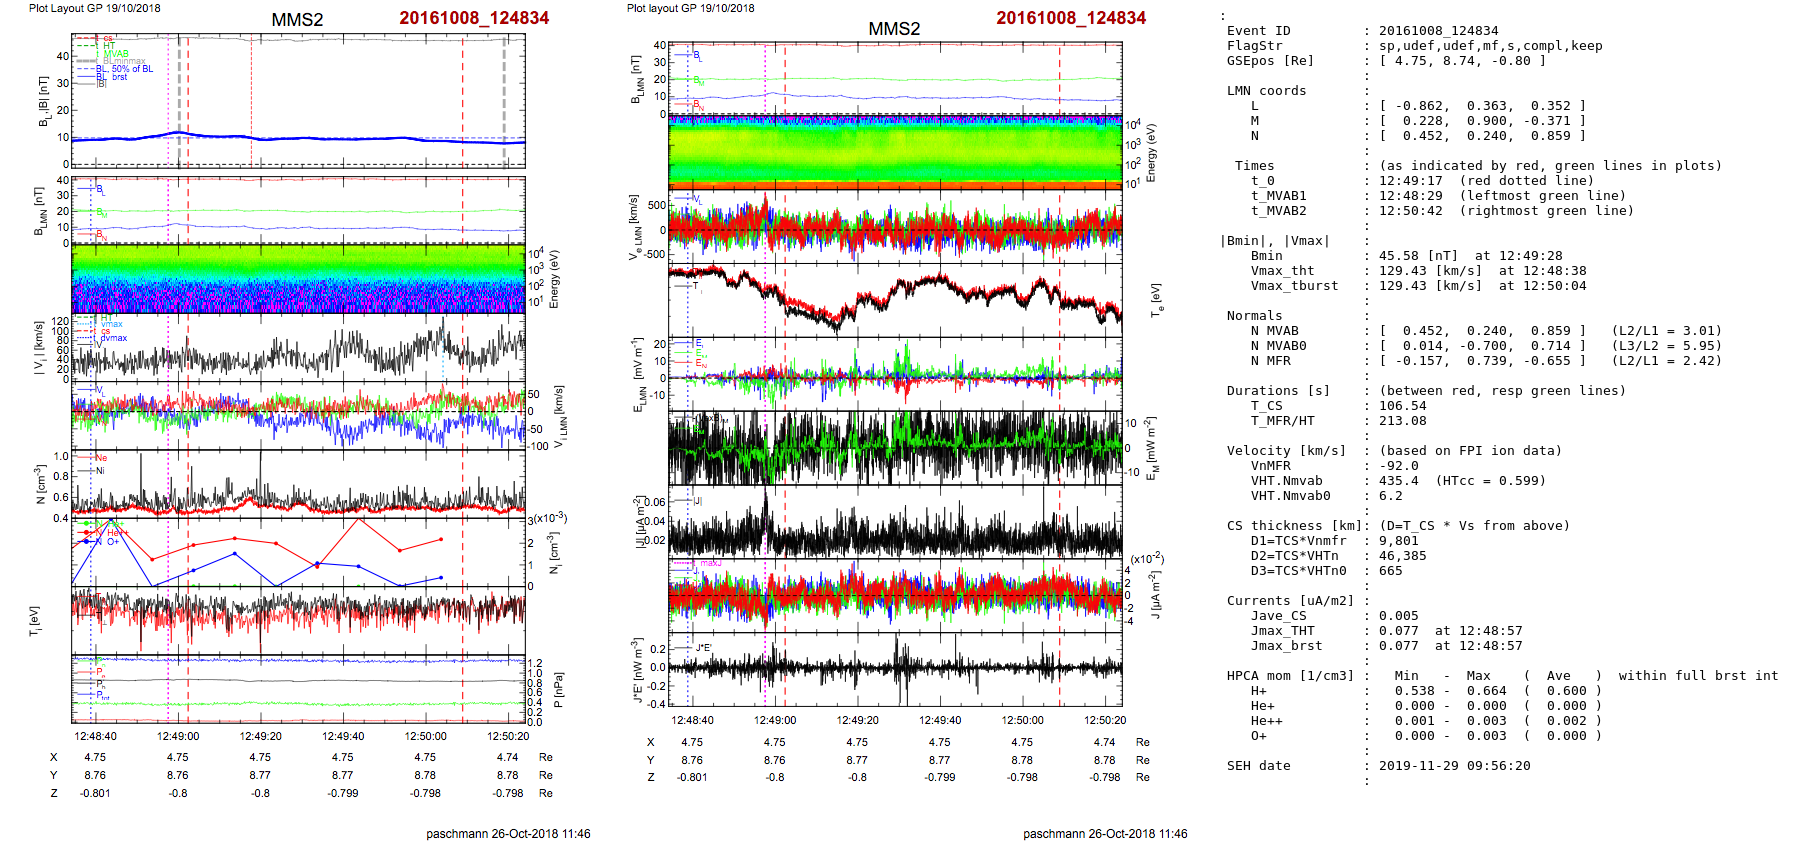Viewport: 1804px width, 841px height.
Task: Click the 'Plot Layout GP 19/10/2018' text at top left
Action: point(94,8)
